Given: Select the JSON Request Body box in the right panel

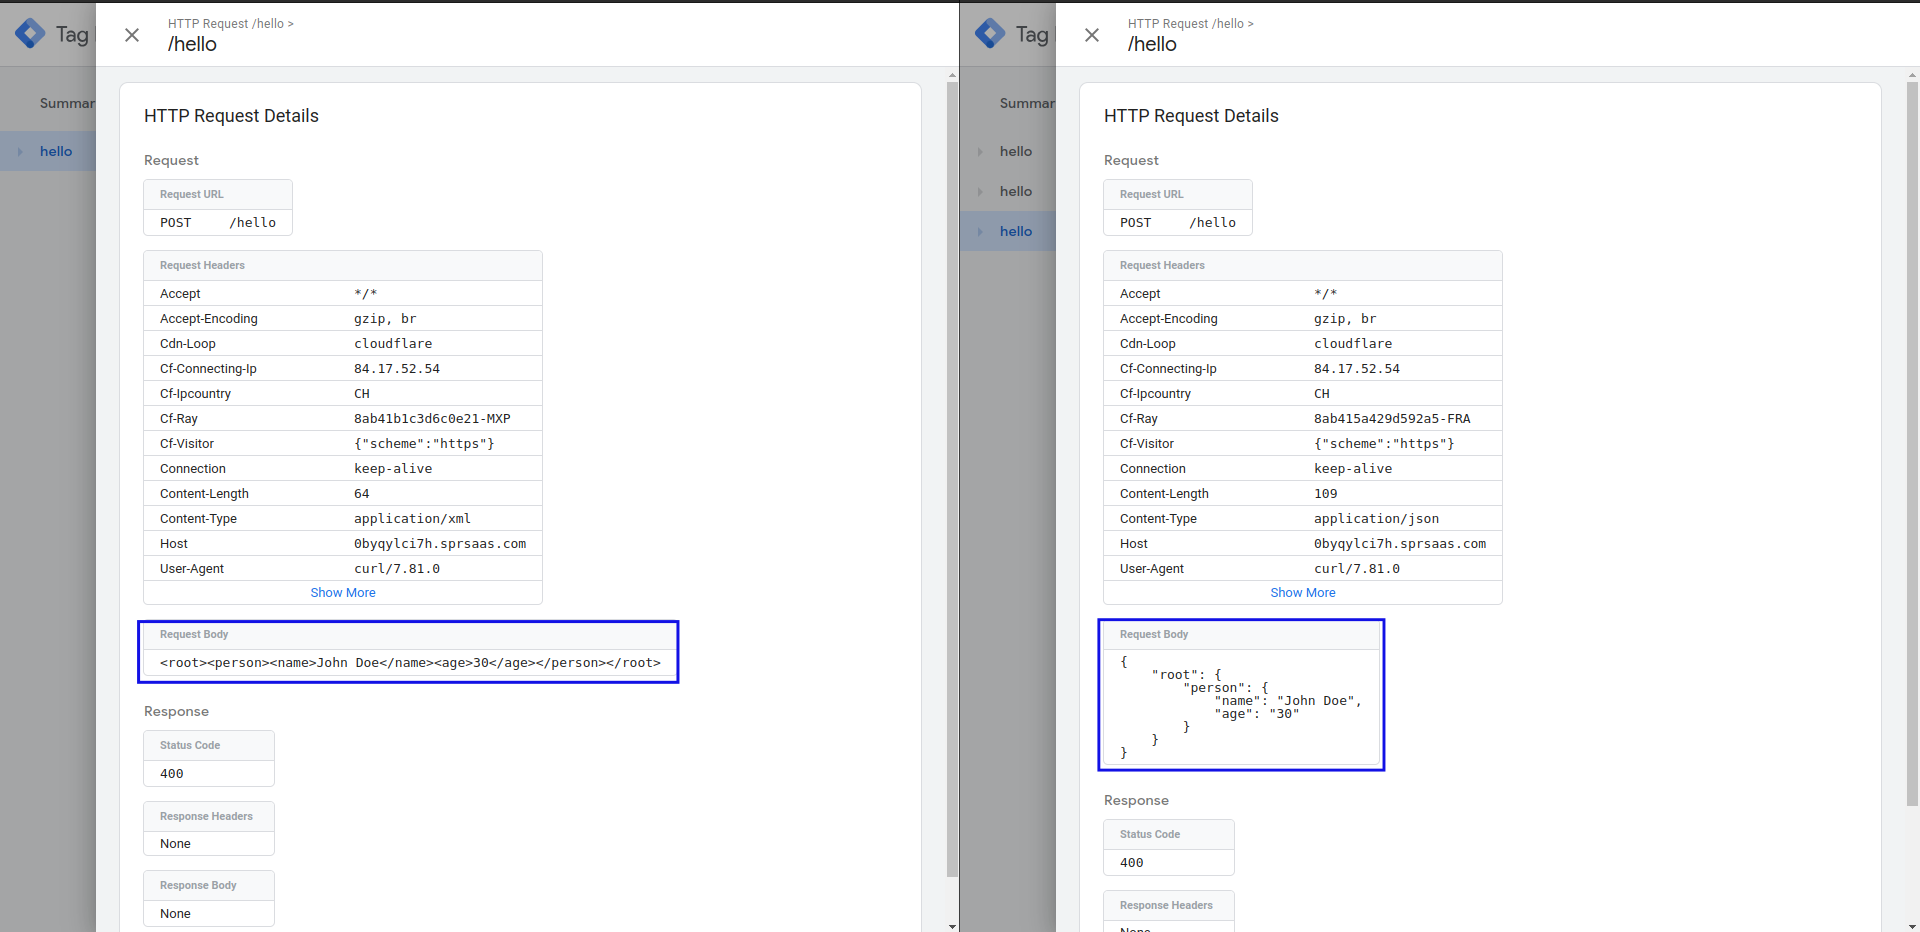Looking at the screenshot, I should (1241, 695).
